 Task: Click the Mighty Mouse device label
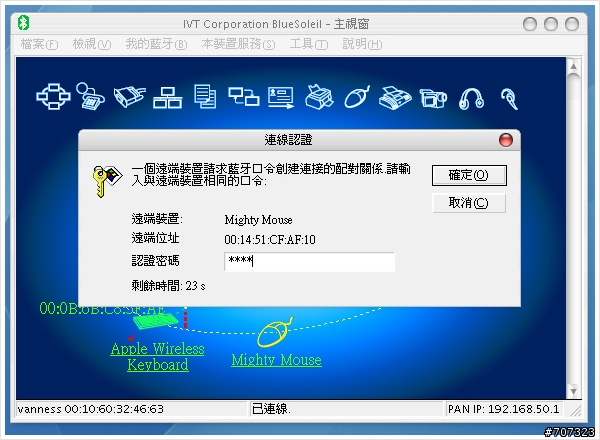[x=276, y=360]
